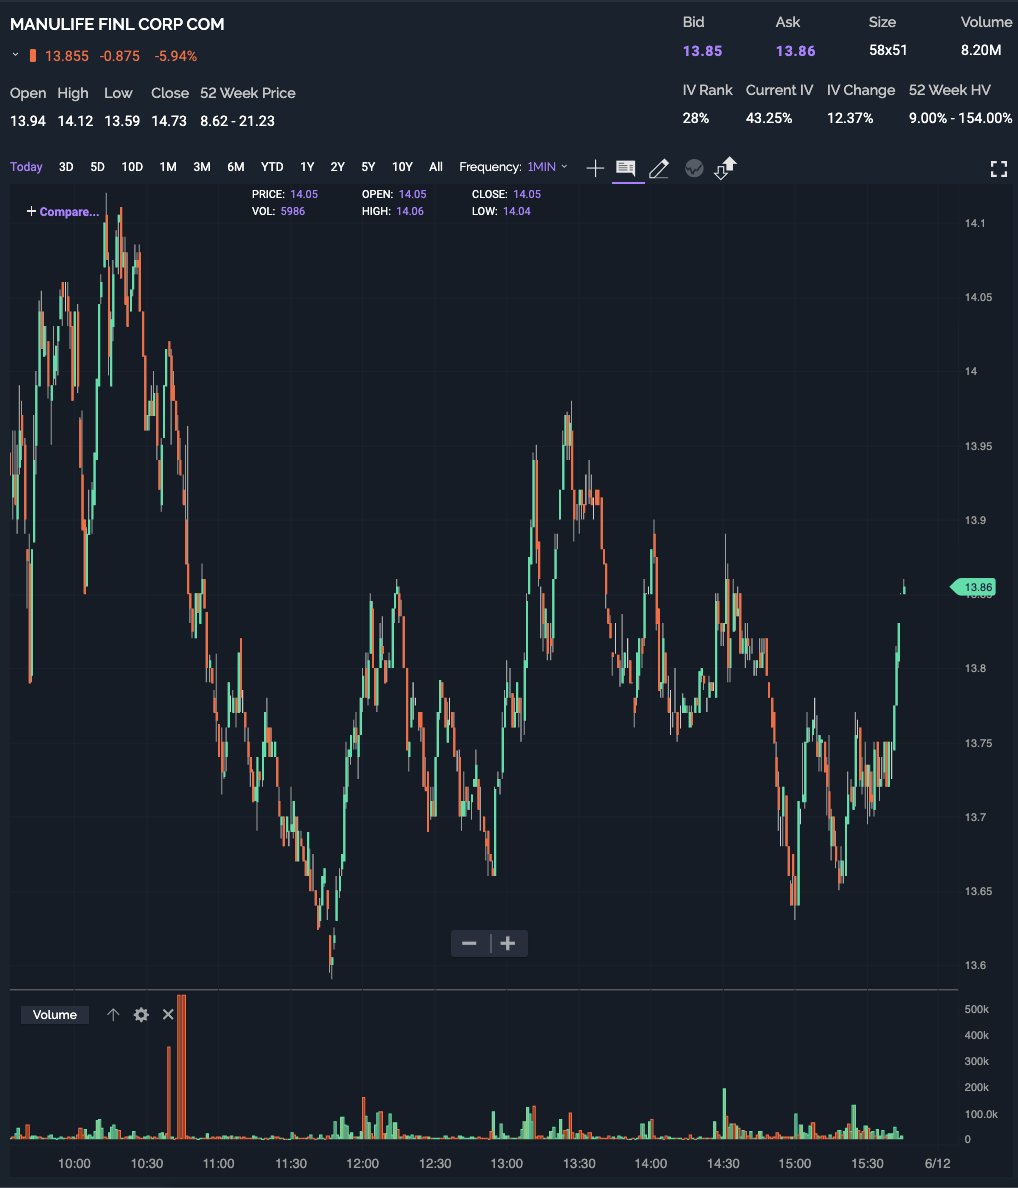Open the chart studies indicator icon
This screenshot has height=1188, width=1018.
click(694, 168)
